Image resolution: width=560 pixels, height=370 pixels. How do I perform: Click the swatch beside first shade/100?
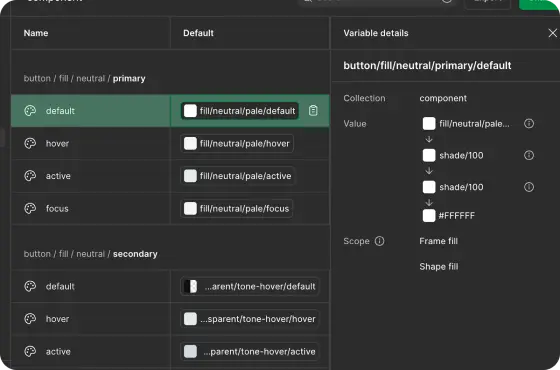point(429,155)
